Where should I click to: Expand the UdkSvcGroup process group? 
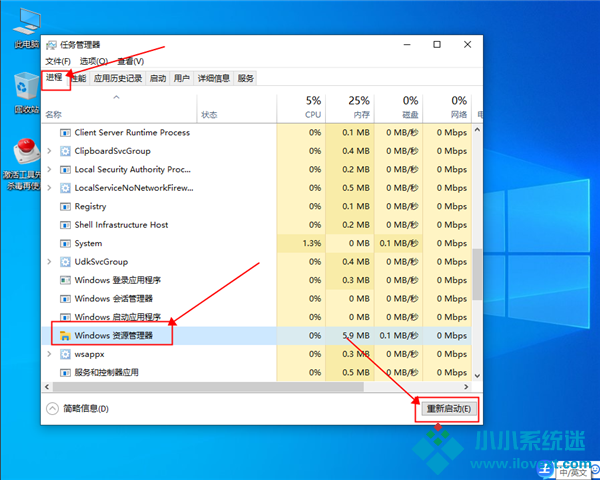[48, 262]
